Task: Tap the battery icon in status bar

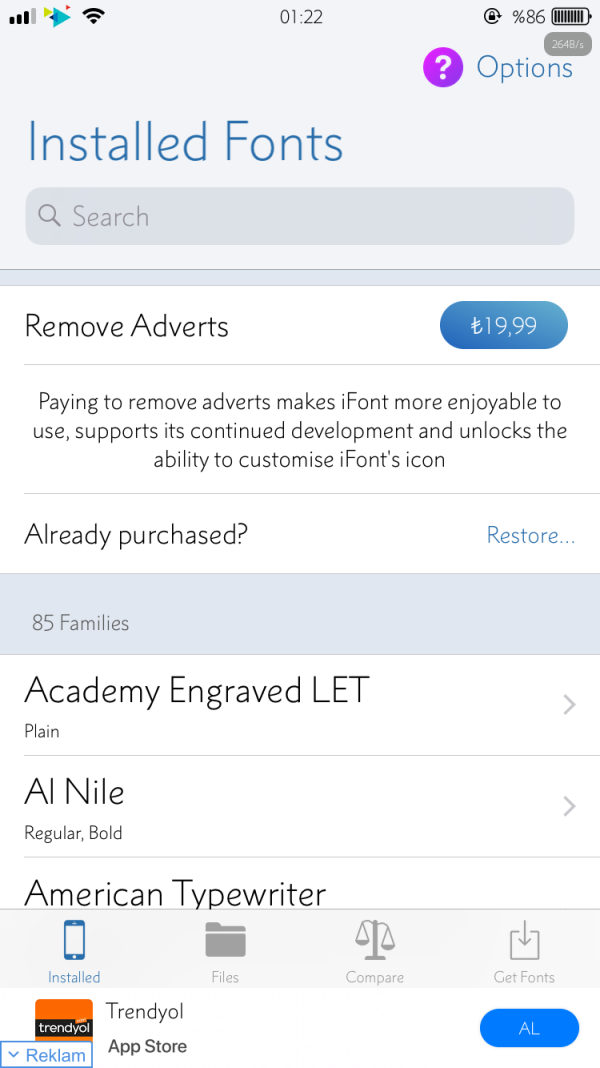Action: [x=570, y=16]
